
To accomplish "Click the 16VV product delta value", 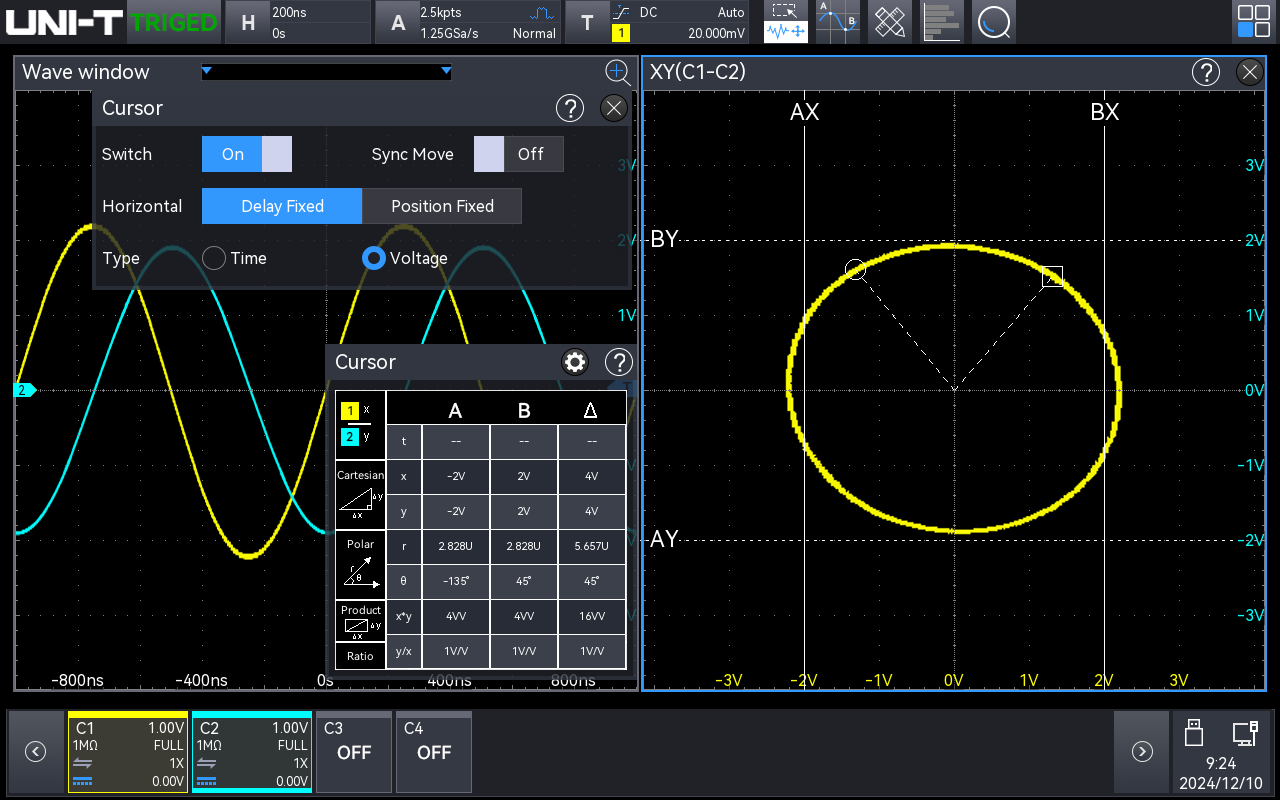I will coord(592,616).
